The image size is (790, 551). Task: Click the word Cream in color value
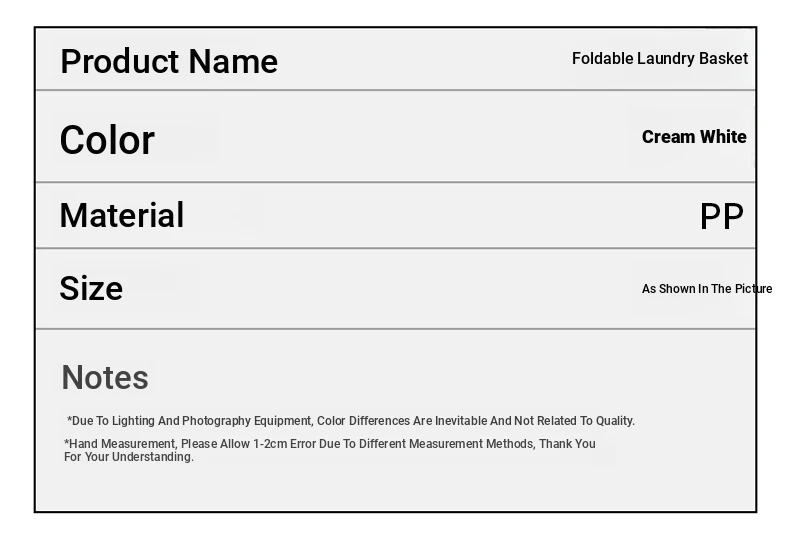(668, 137)
